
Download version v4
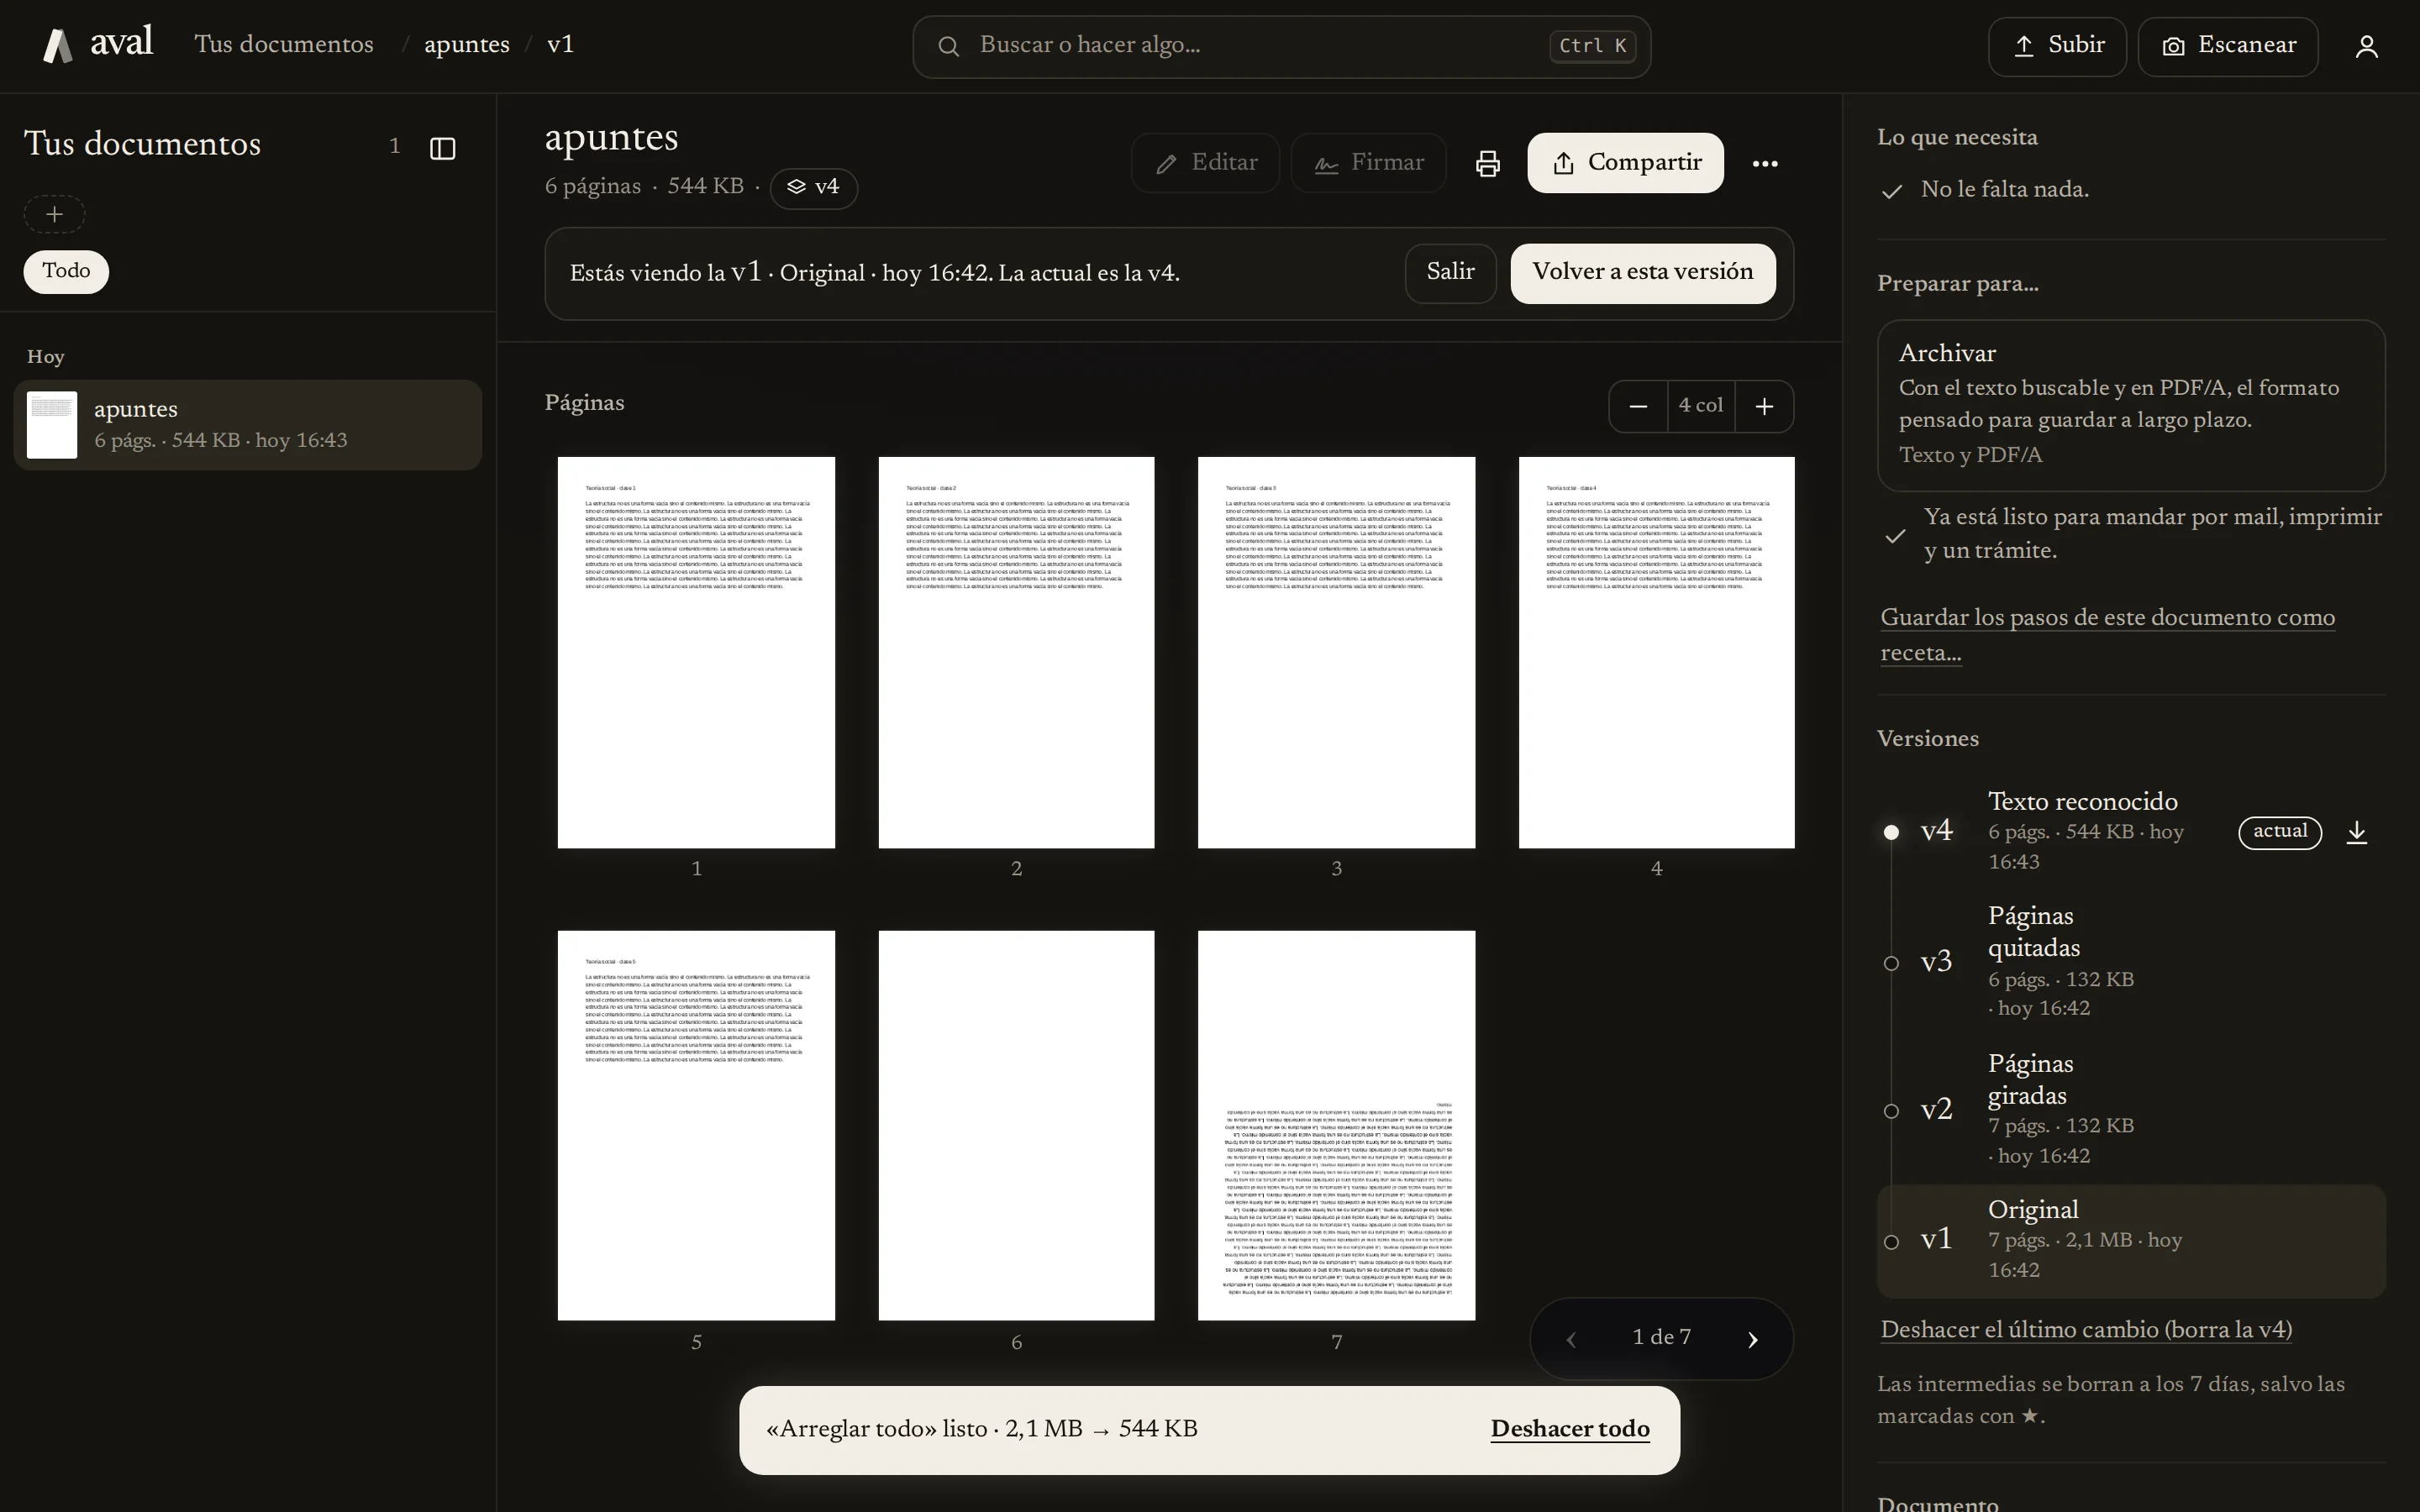click(2356, 832)
